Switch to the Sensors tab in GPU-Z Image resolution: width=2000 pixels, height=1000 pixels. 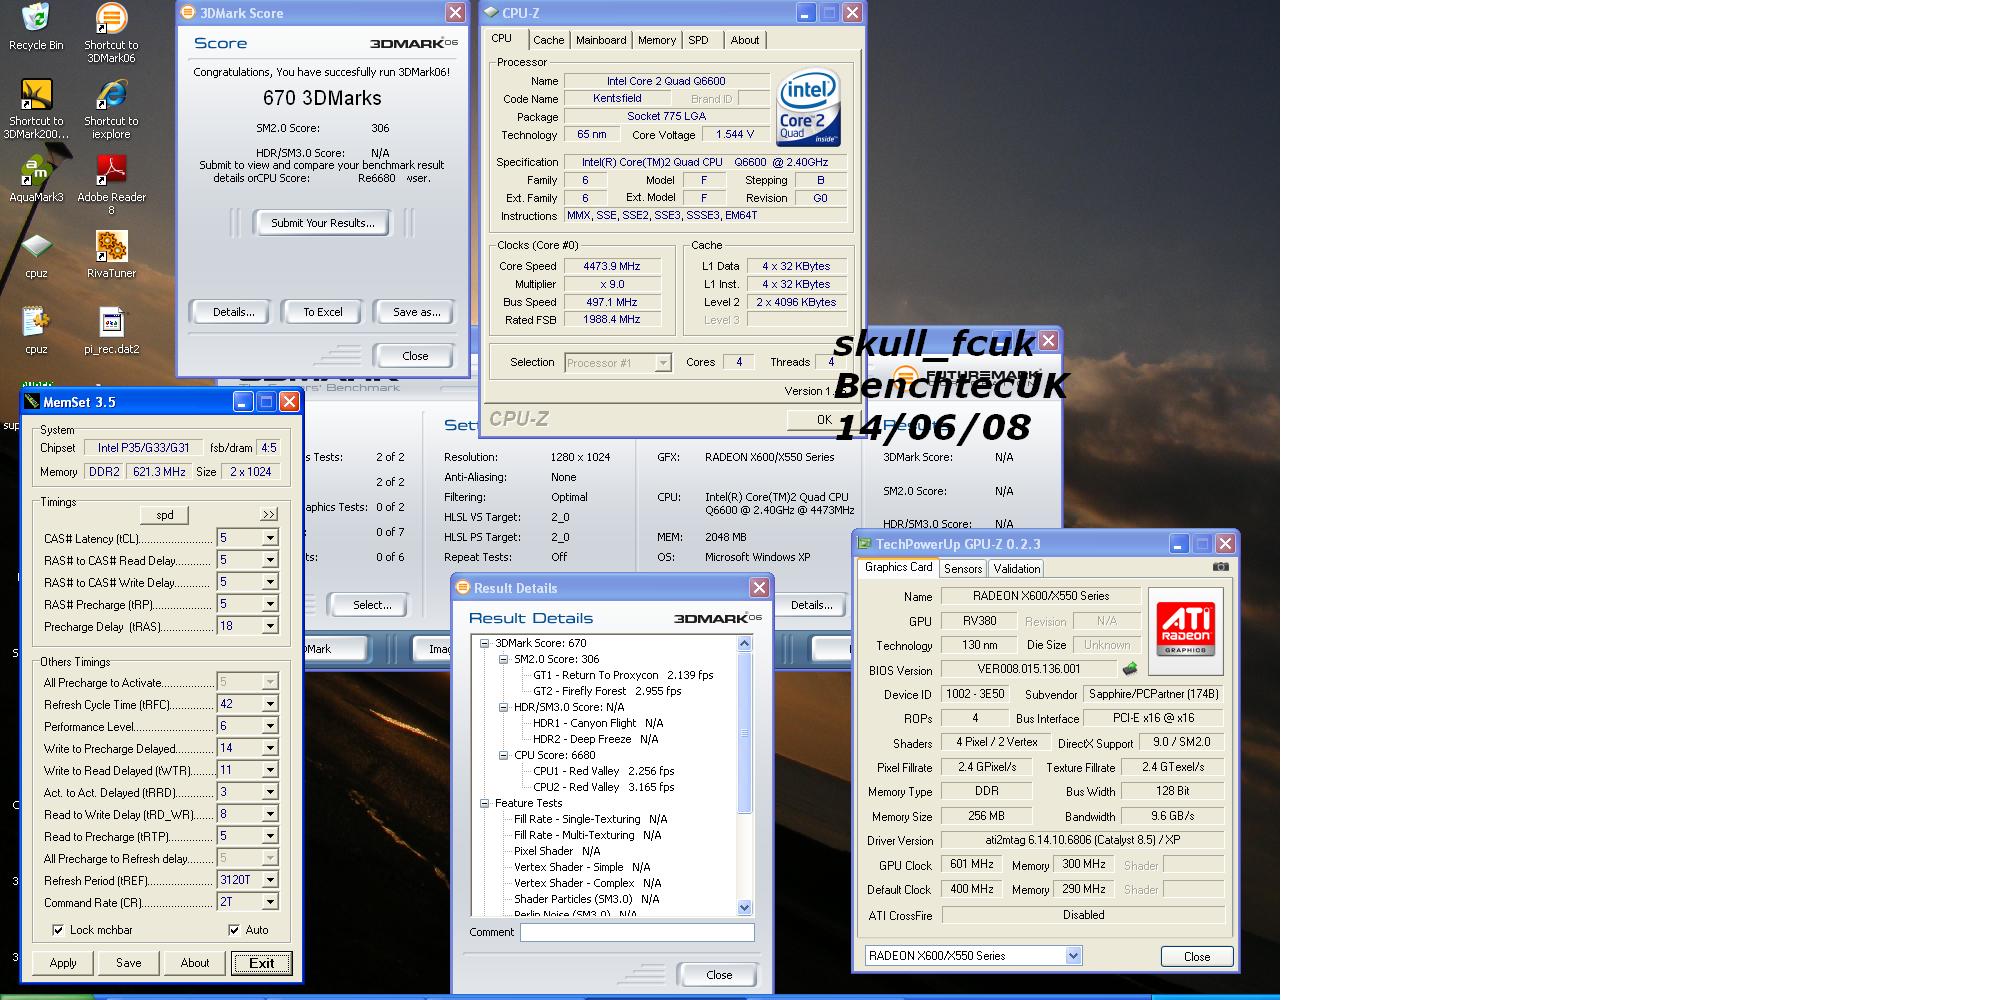coord(963,569)
